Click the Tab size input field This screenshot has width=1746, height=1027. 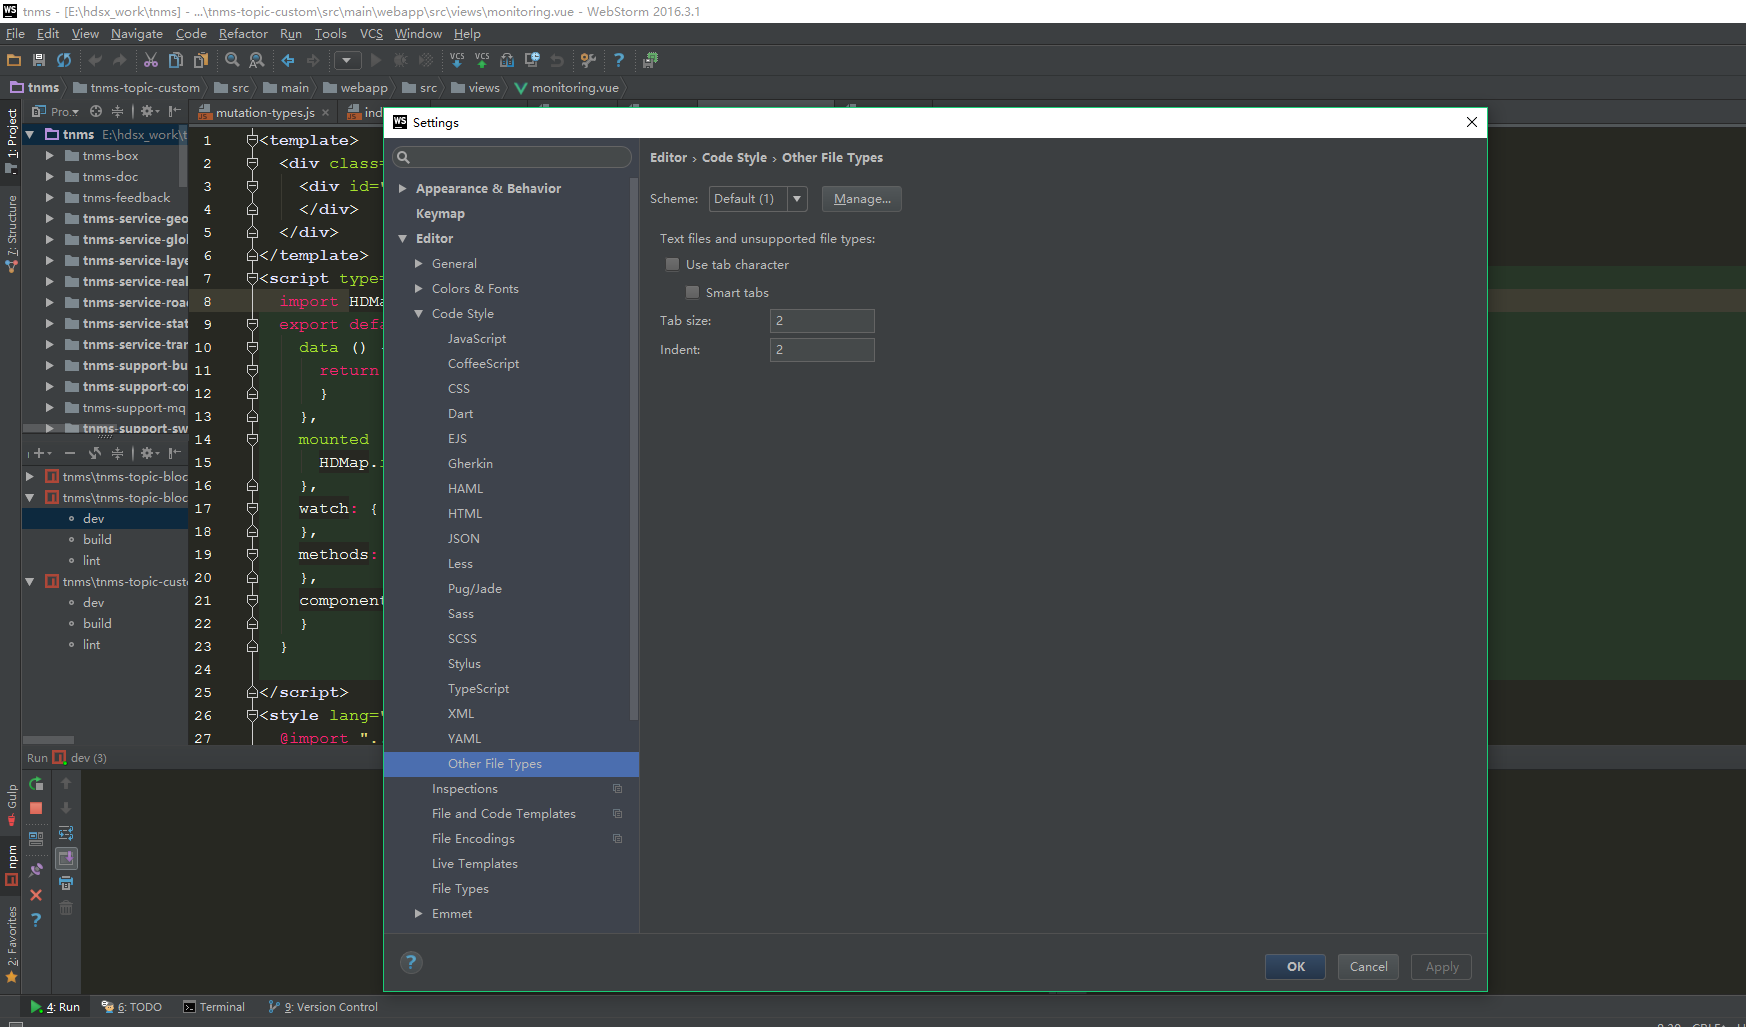pyautogui.click(x=822, y=321)
